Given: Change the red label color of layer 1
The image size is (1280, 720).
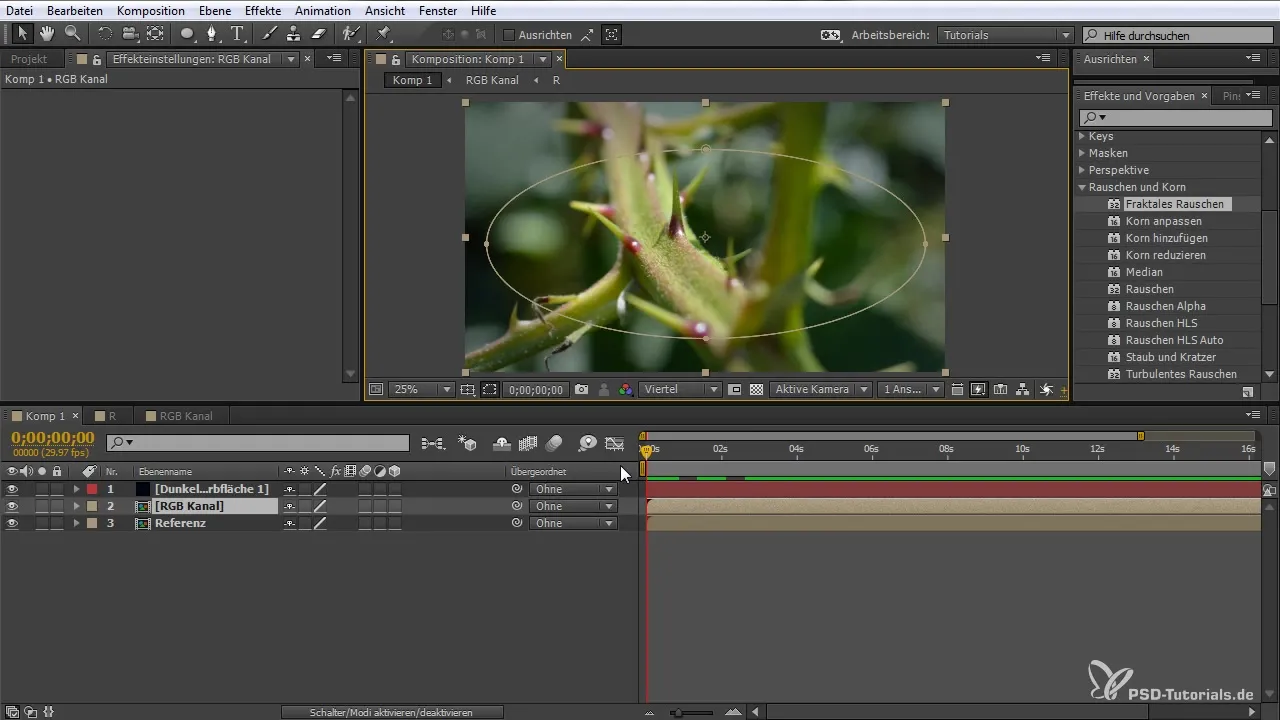Looking at the screenshot, I should click(x=92, y=489).
